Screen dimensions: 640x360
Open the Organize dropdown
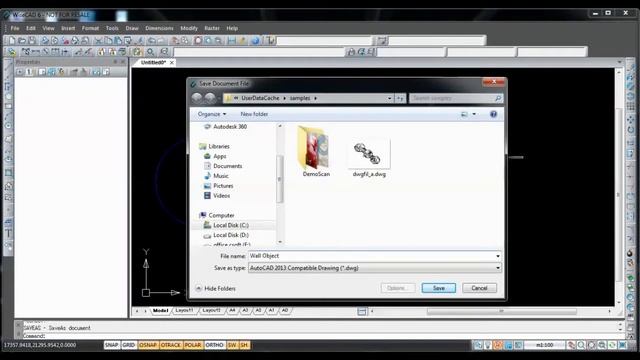(x=212, y=114)
